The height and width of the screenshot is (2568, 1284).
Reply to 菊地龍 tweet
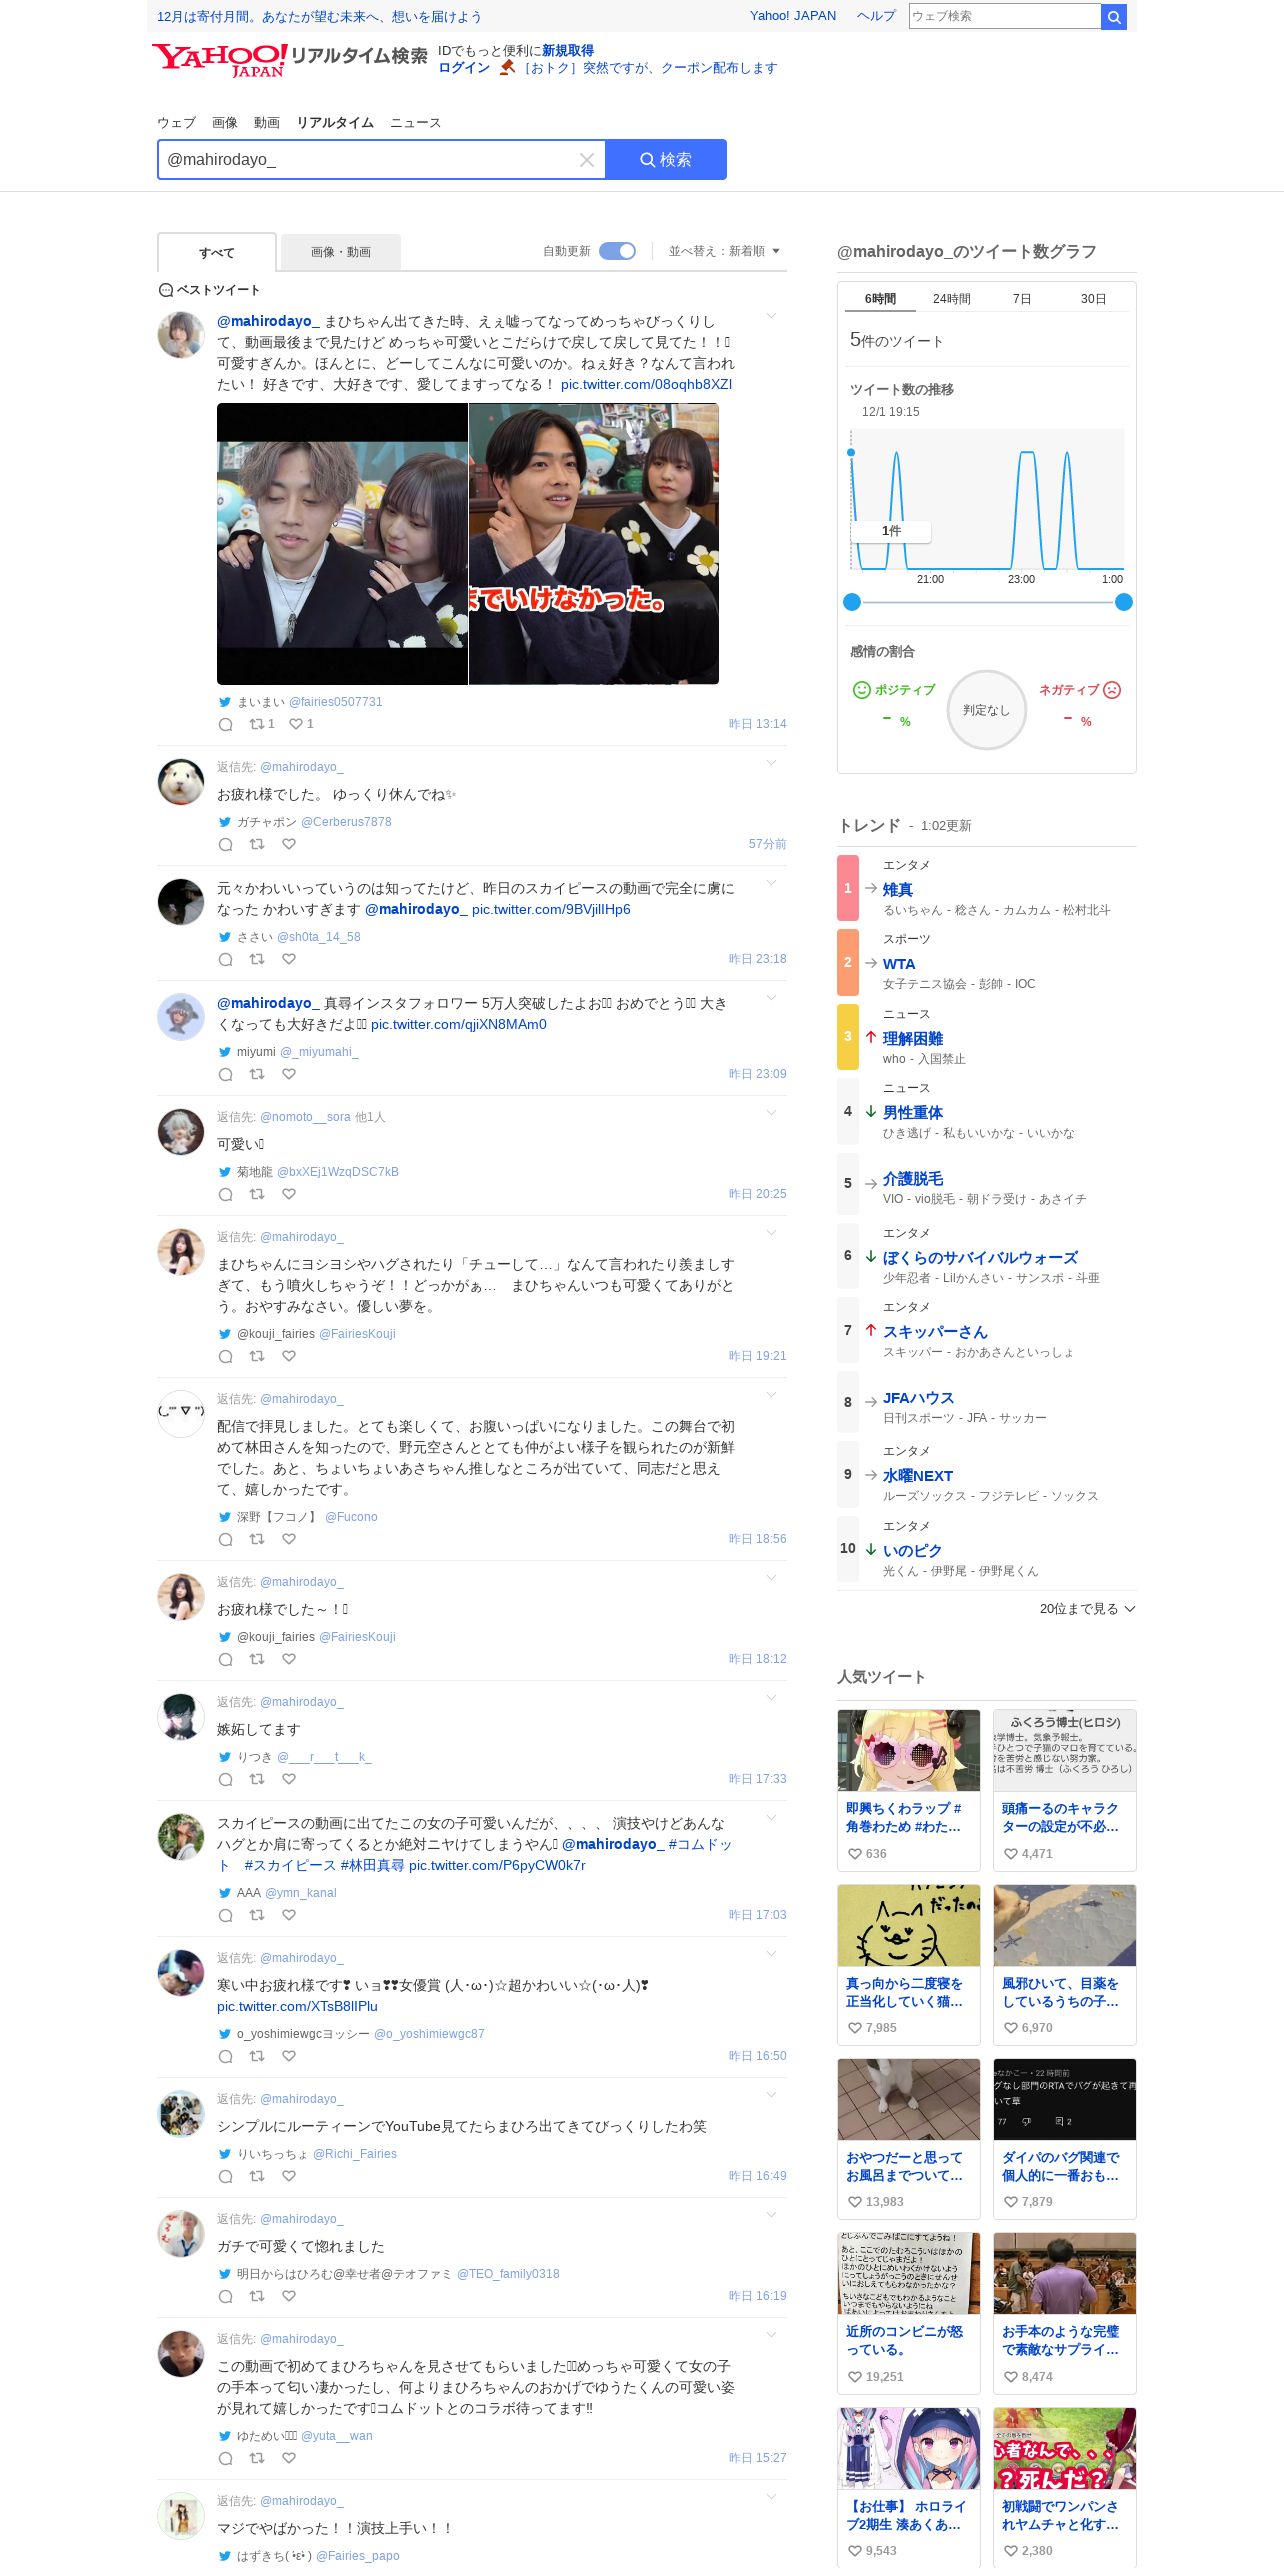226,1194
